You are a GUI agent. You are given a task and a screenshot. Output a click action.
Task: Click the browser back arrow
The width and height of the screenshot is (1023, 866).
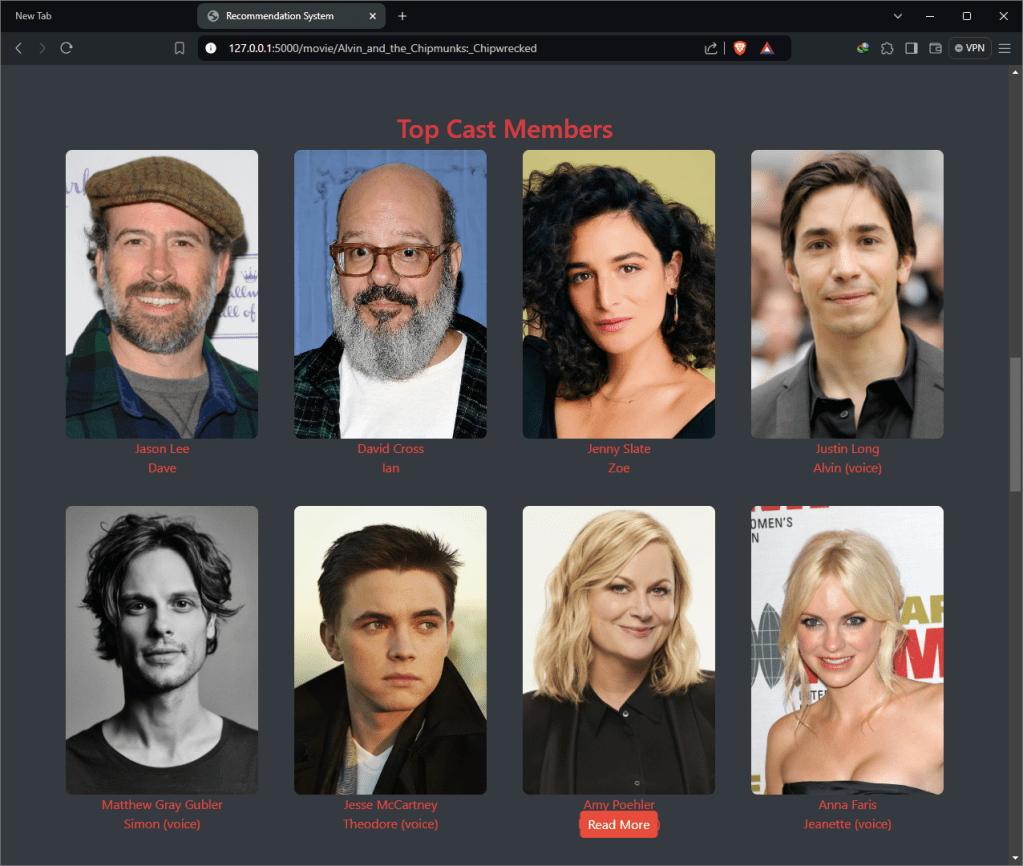pos(18,48)
